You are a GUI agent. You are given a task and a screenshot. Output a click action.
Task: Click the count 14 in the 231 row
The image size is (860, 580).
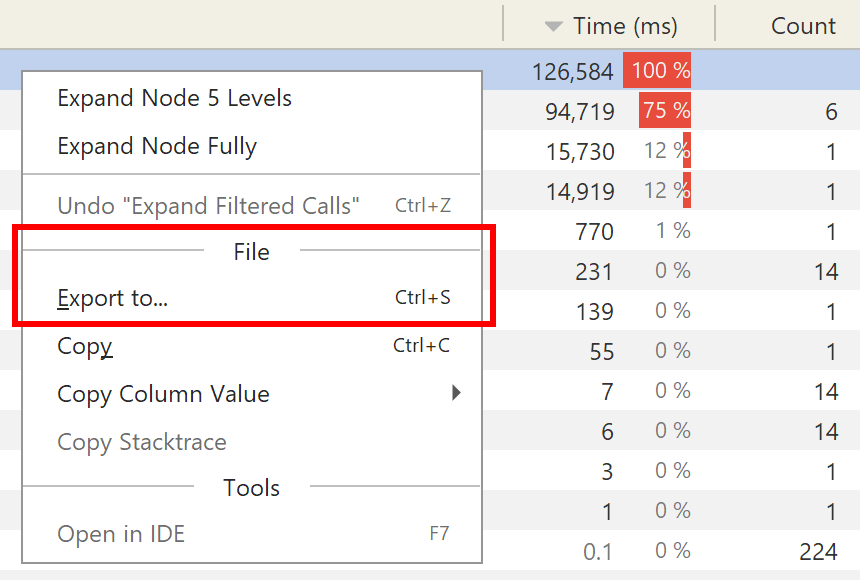pos(826,272)
